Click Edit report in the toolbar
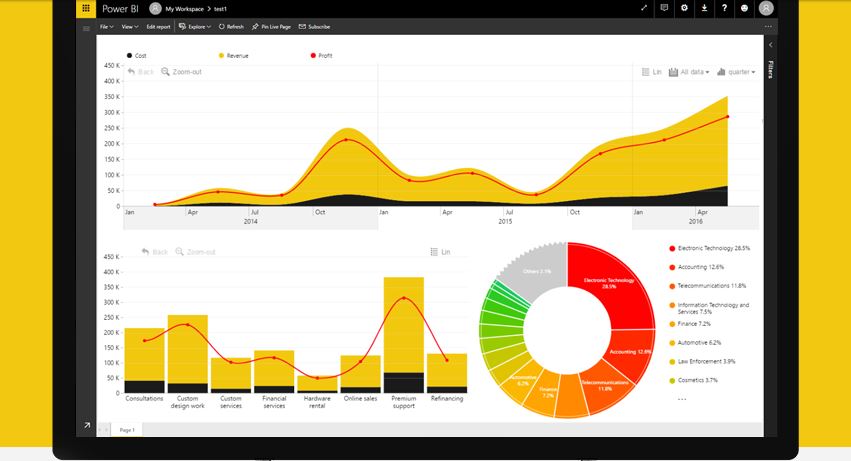Viewport: 851px width, 461px height. [158, 27]
